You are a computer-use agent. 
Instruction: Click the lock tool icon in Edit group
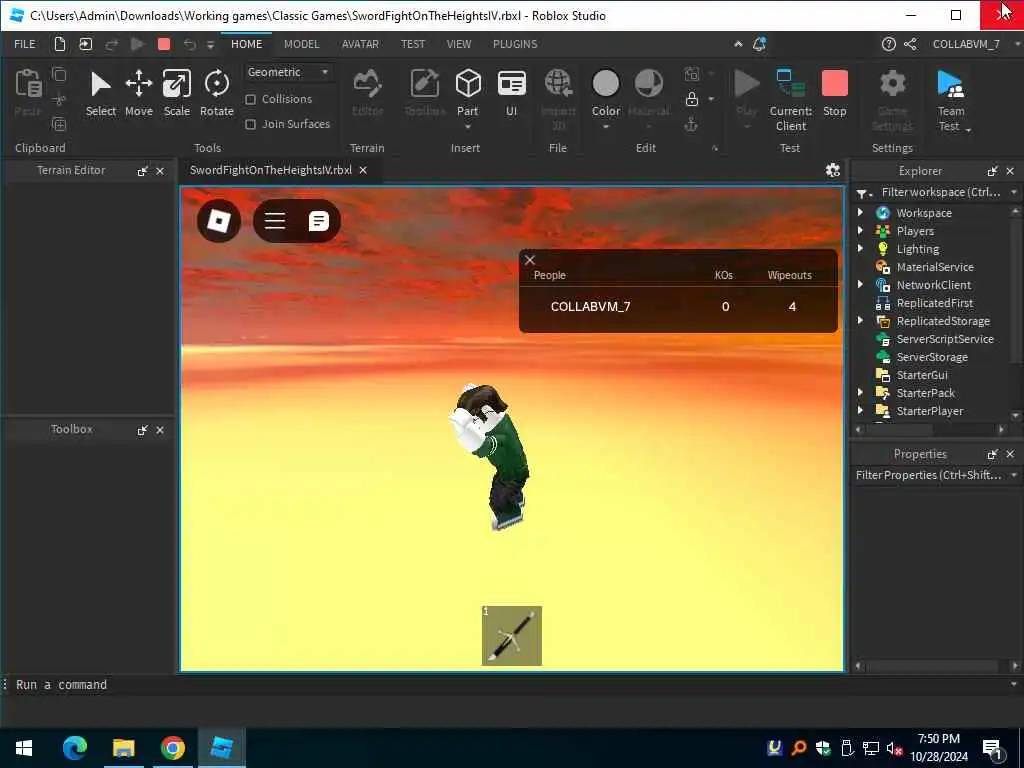692,99
